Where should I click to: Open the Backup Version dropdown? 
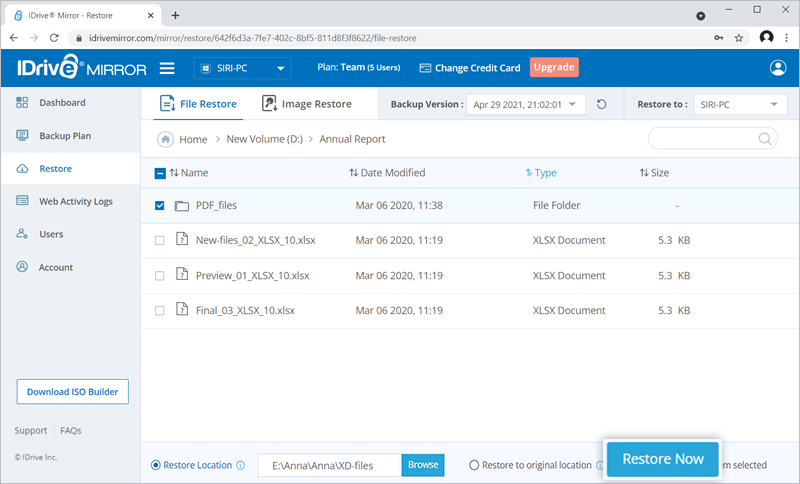coord(526,105)
